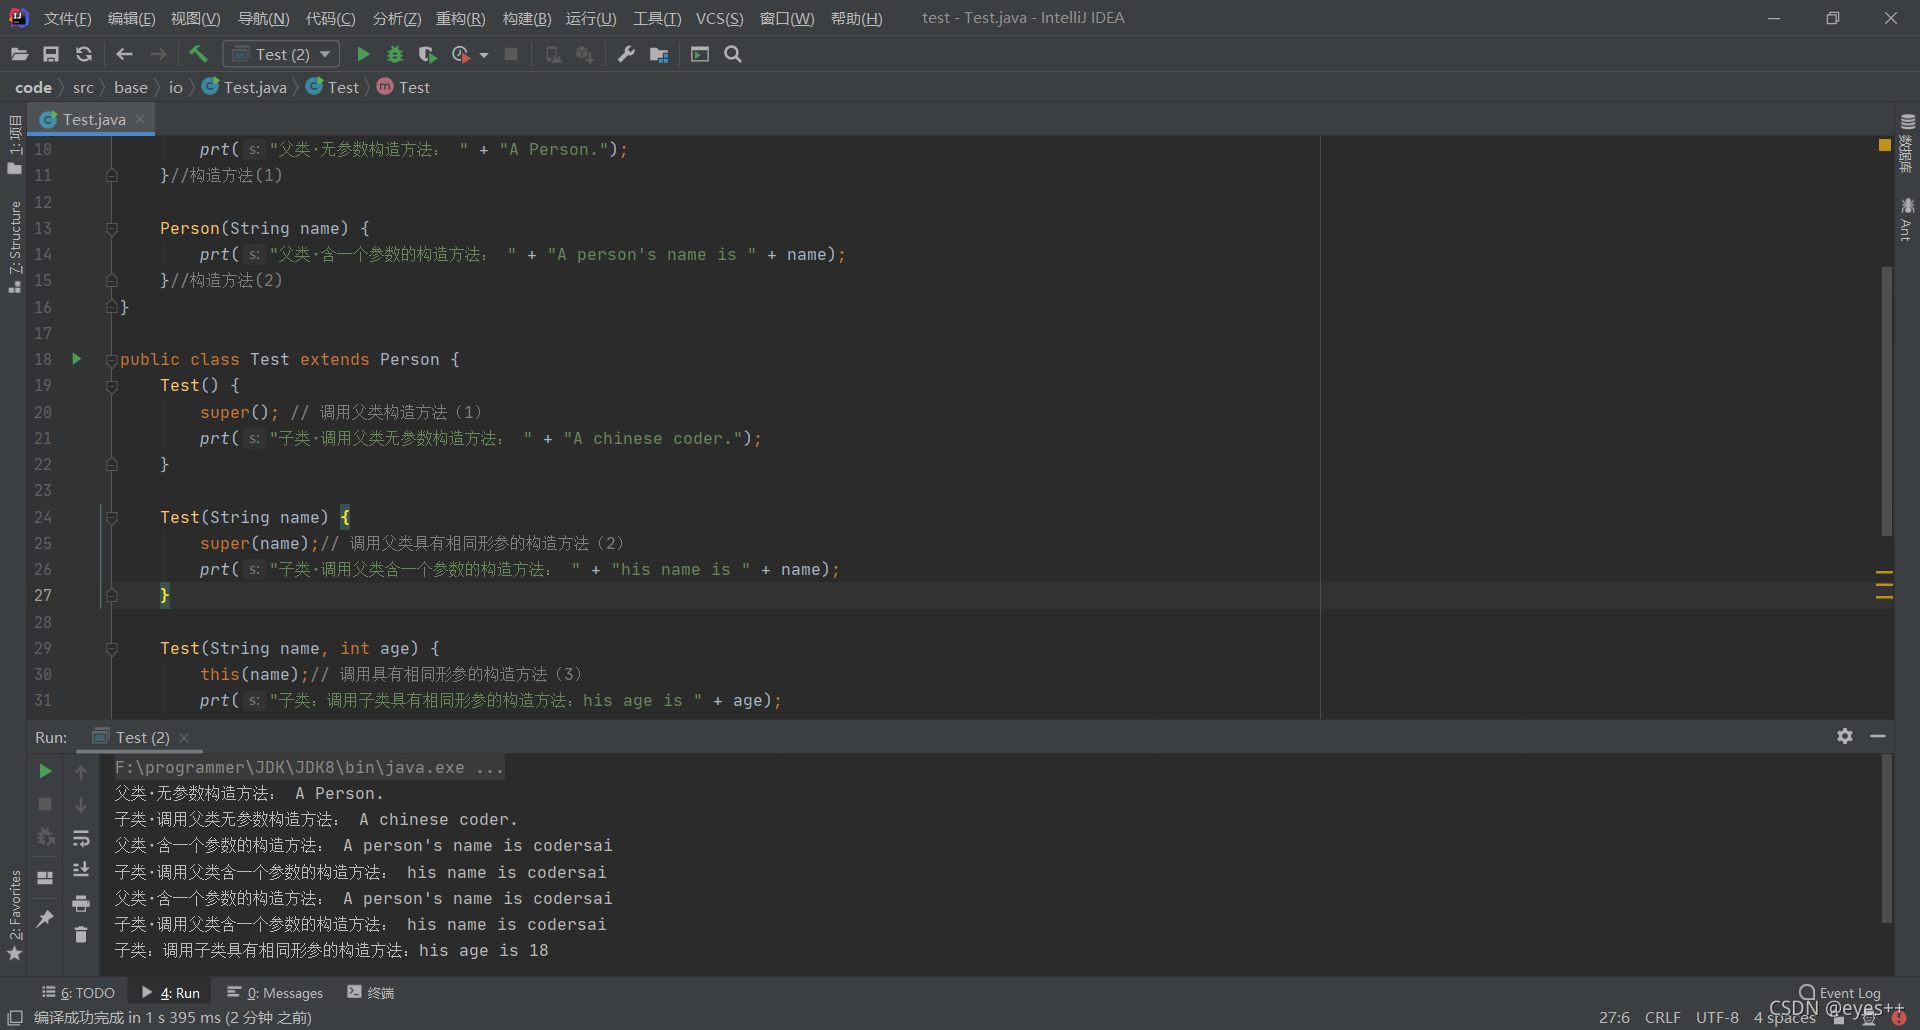
Task: Click CRLF line separator in status bar
Action: tap(1662, 1017)
